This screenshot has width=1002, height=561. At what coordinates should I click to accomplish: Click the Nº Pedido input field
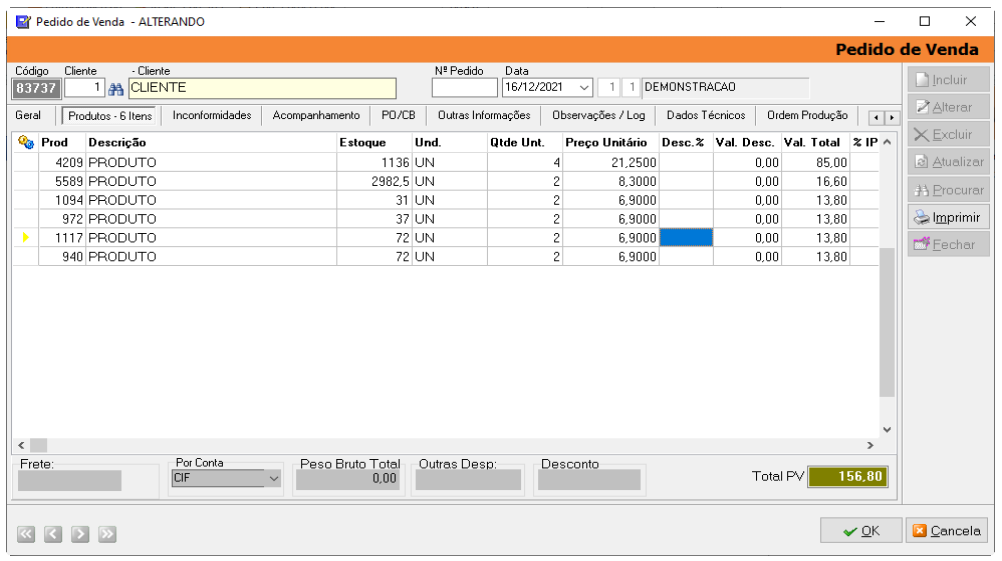pos(464,88)
